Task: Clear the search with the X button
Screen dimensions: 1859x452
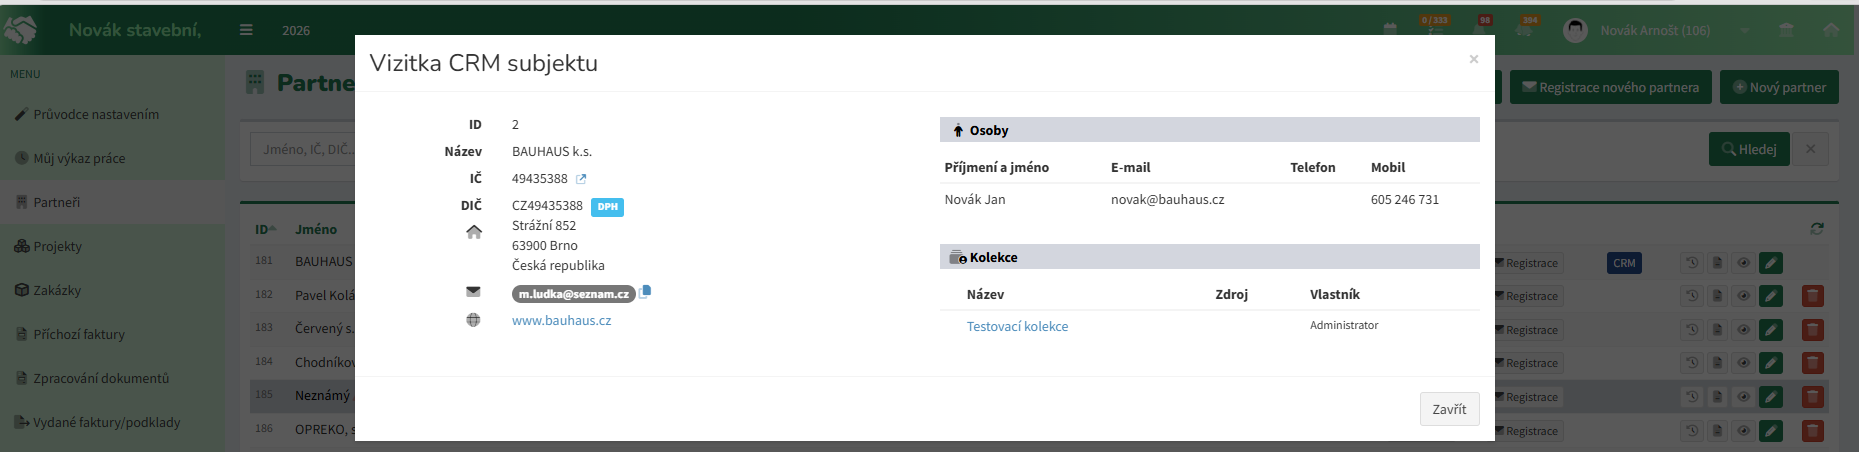Action: point(1811,149)
